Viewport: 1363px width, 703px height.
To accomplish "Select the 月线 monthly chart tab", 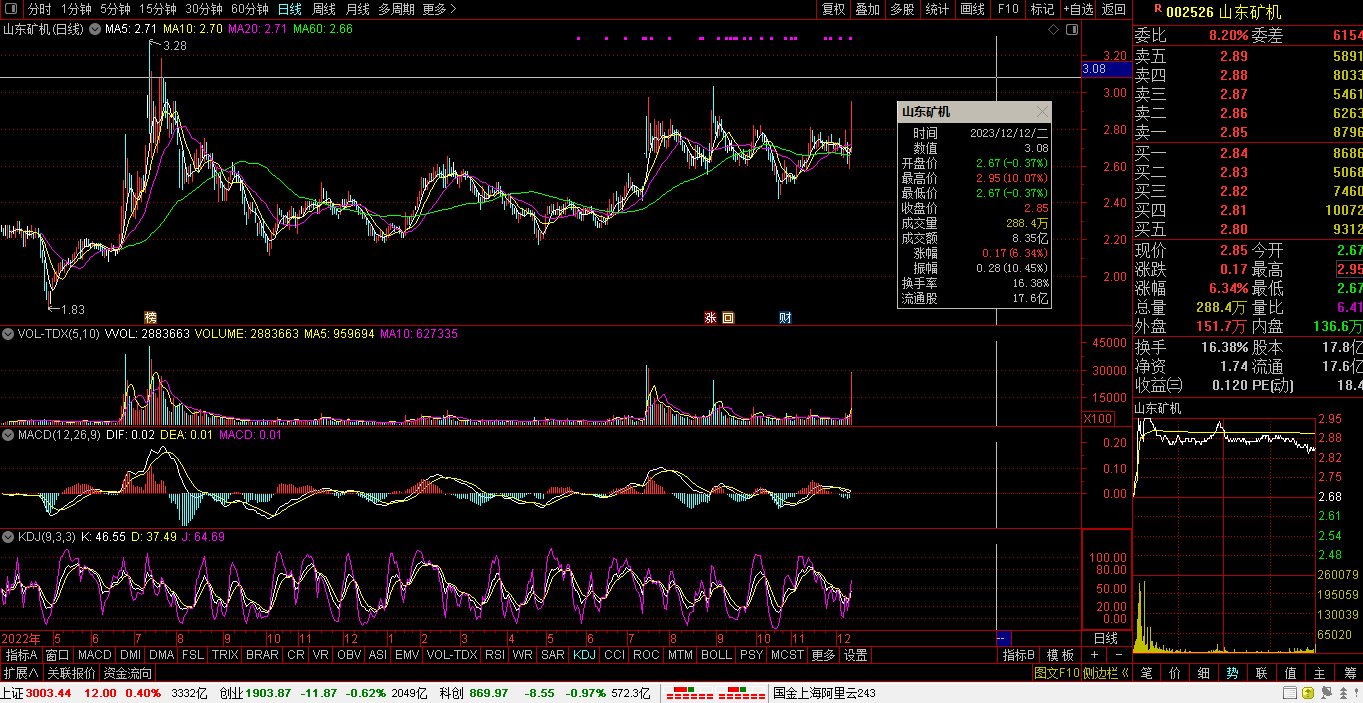I will coord(357,9).
